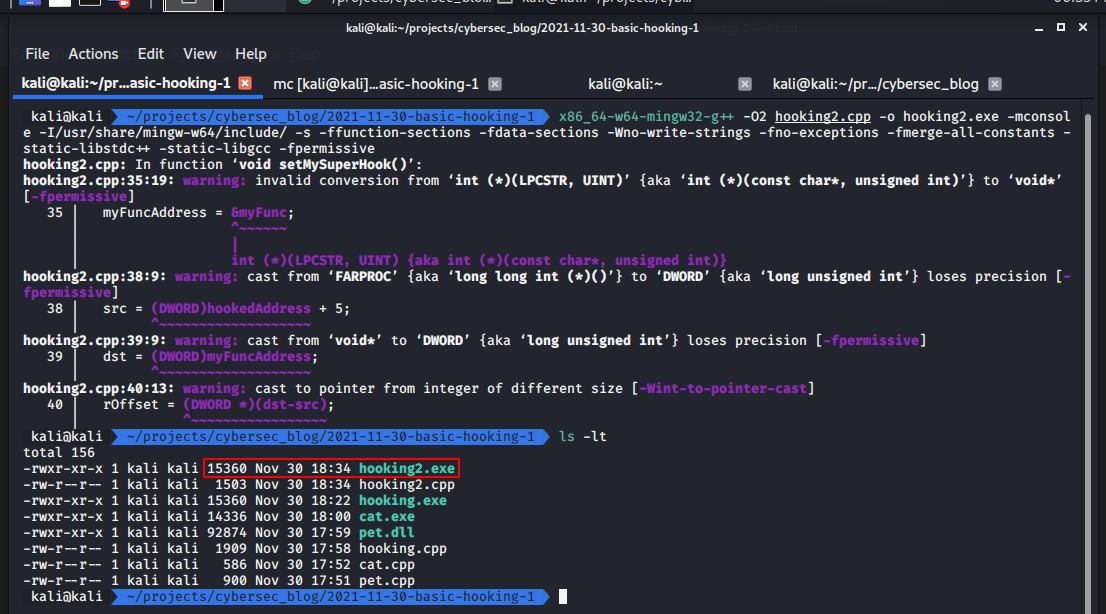The image size is (1106, 614).
Task: Open the File menu
Action: click(x=37, y=54)
